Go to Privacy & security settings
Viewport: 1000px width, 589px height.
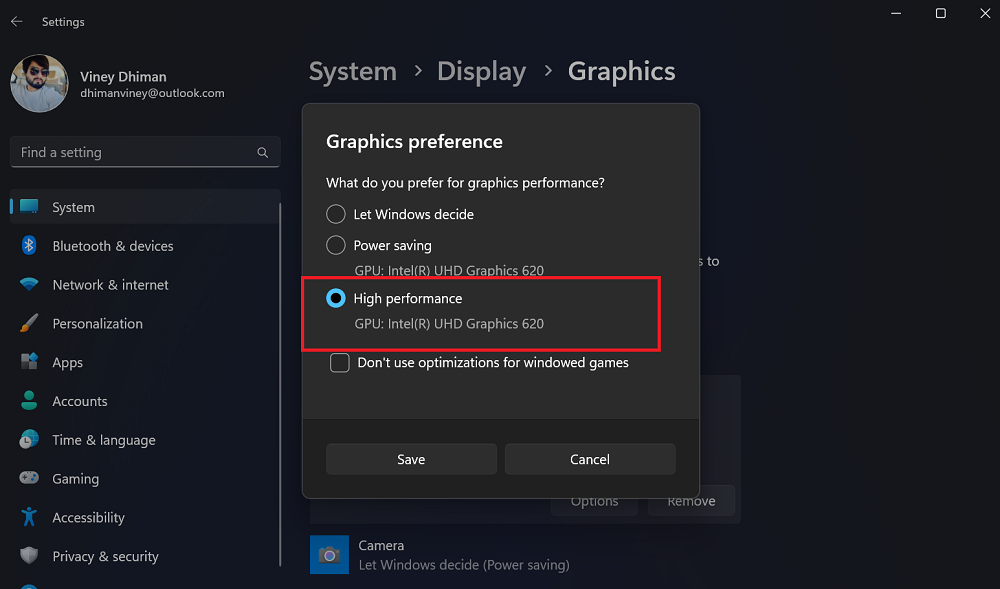pyautogui.click(x=145, y=556)
